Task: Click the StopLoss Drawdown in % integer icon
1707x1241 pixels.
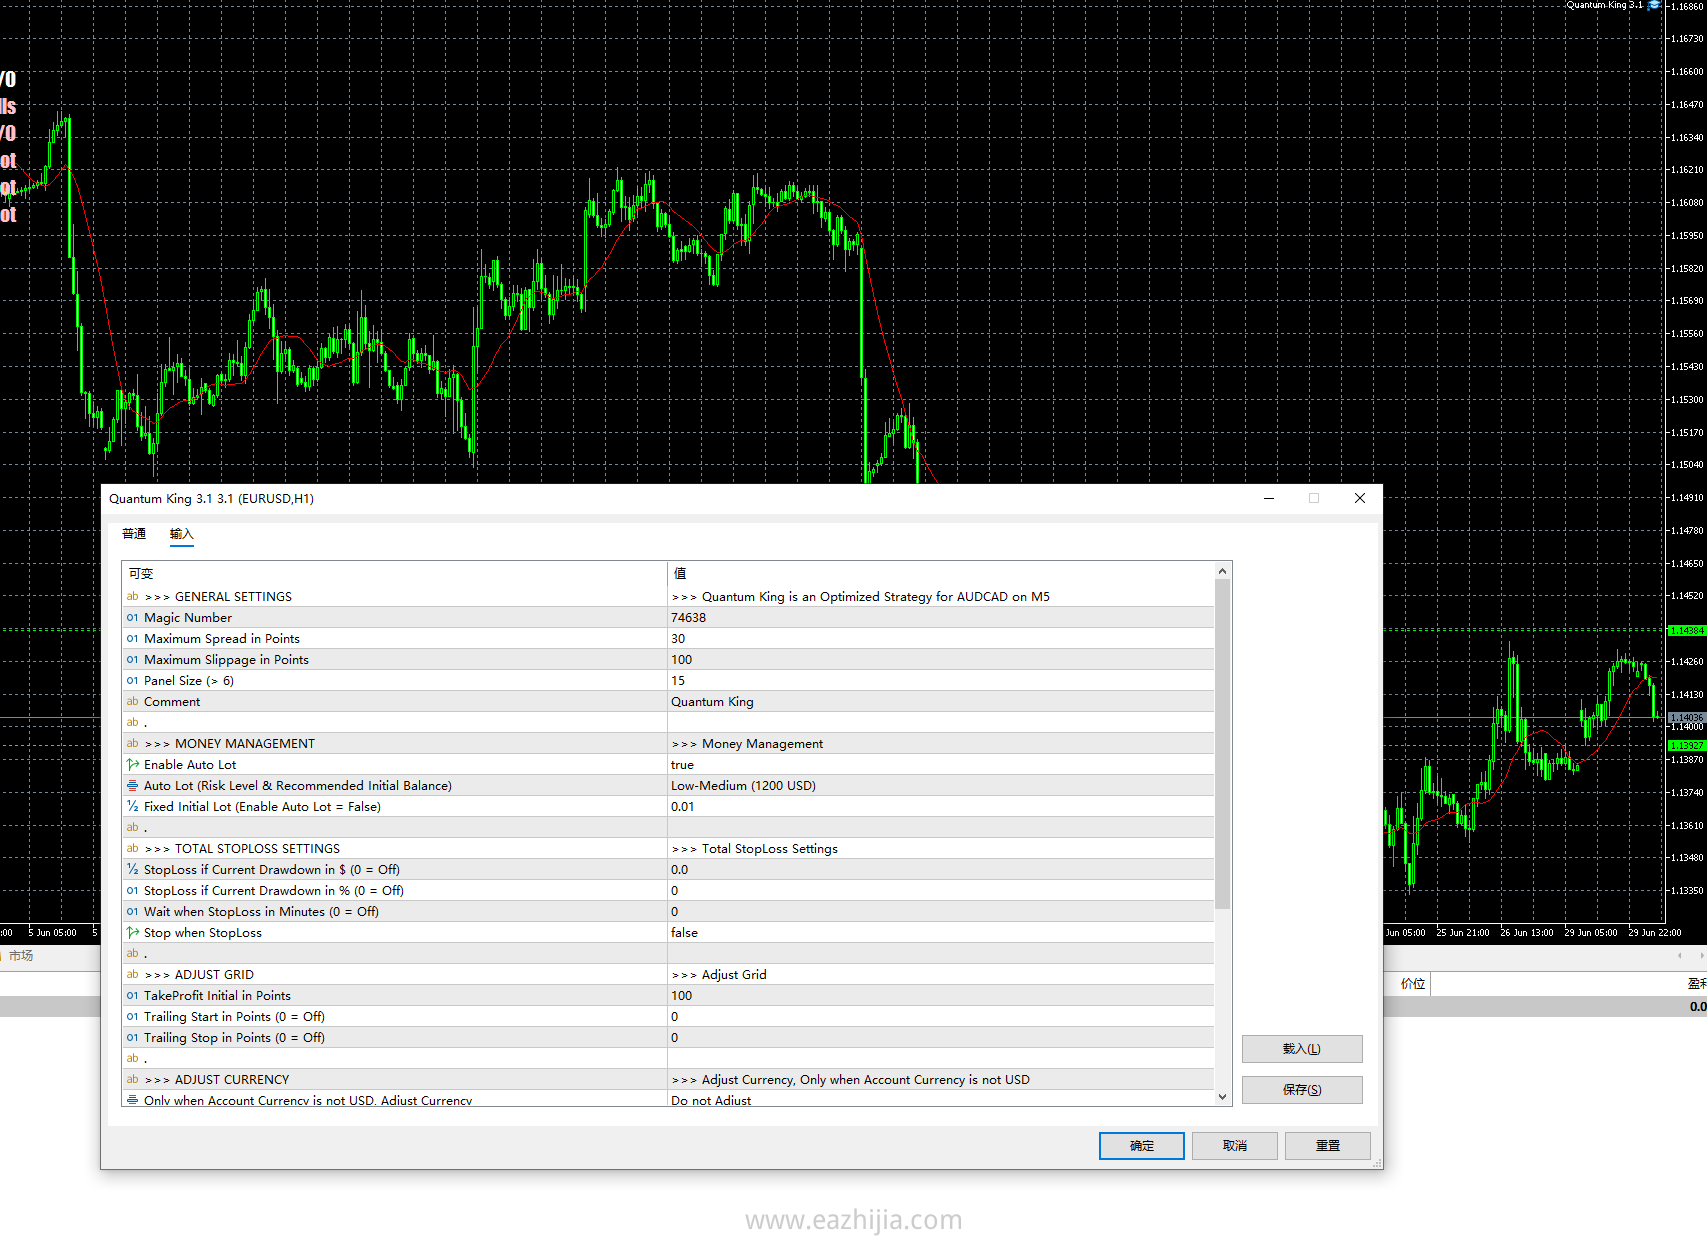Action: [x=132, y=891]
